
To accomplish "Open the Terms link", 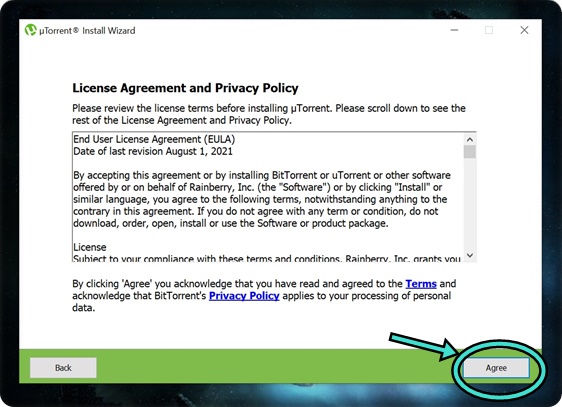I will point(421,284).
